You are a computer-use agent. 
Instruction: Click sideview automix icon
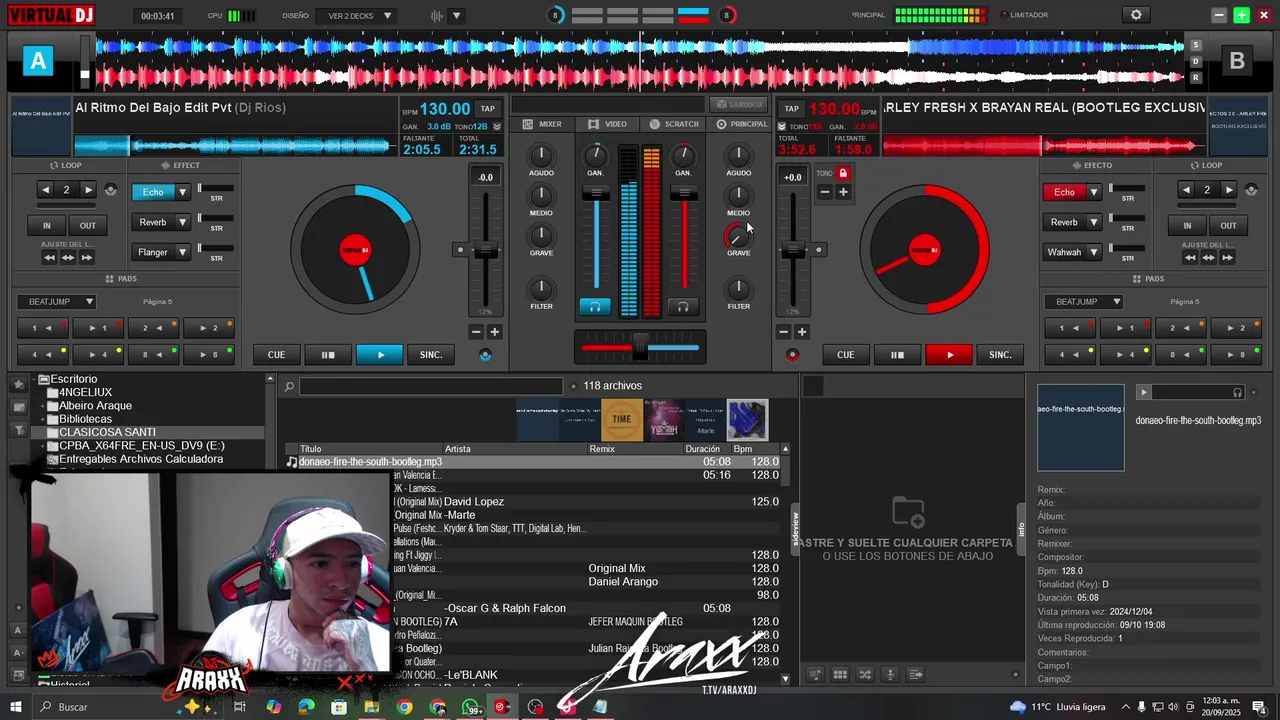815,675
